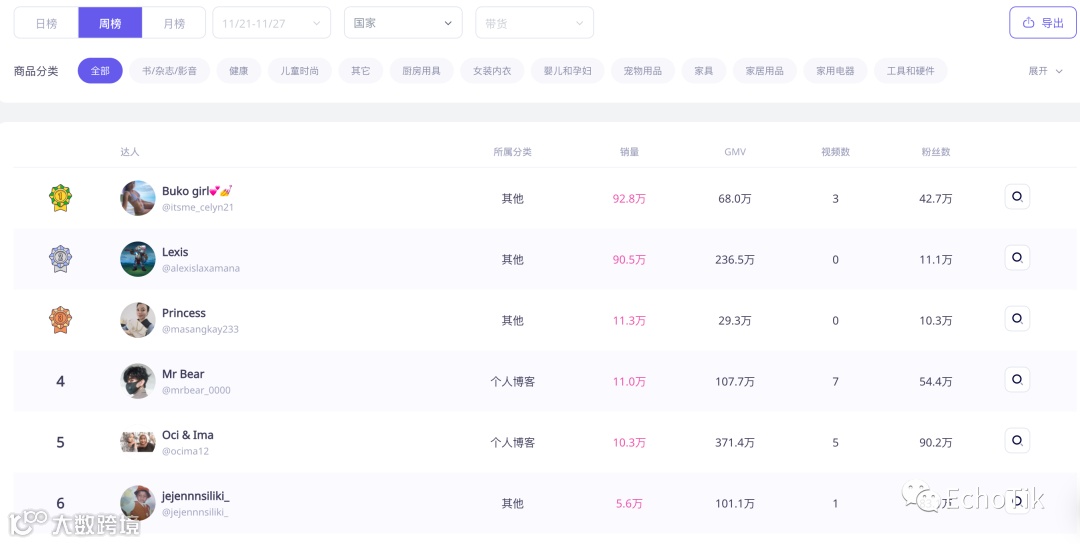Switch to the 日榜 tab
This screenshot has width=1080, height=544.
point(46,23)
